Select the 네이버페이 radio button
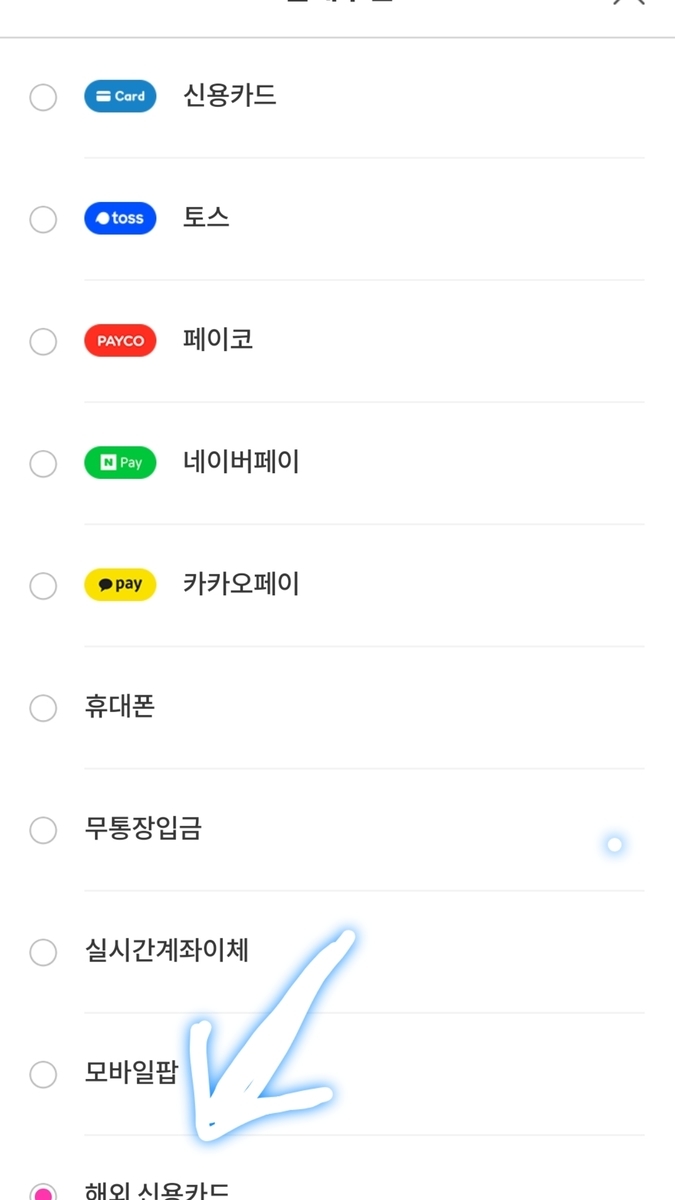This screenshot has height=1200, width=675. coord(43,464)
